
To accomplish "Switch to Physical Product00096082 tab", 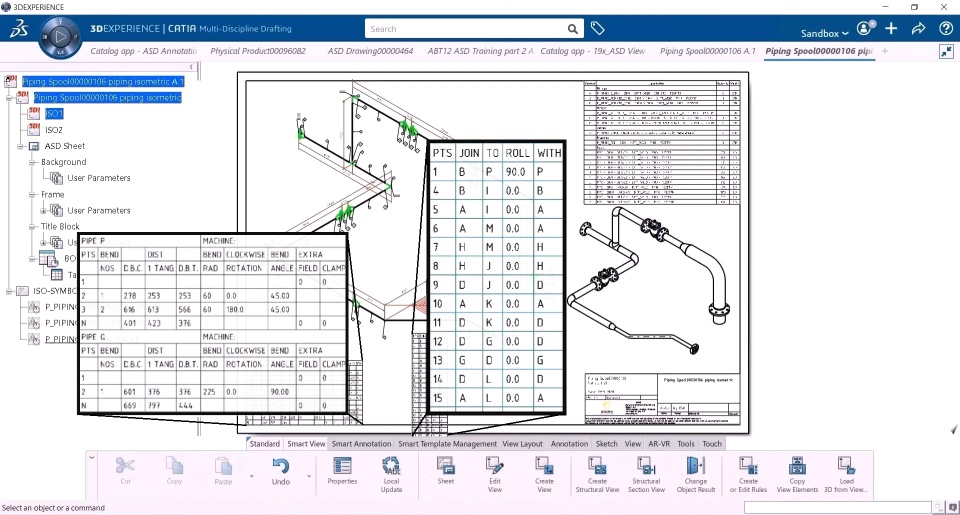I will click(258, 51).
